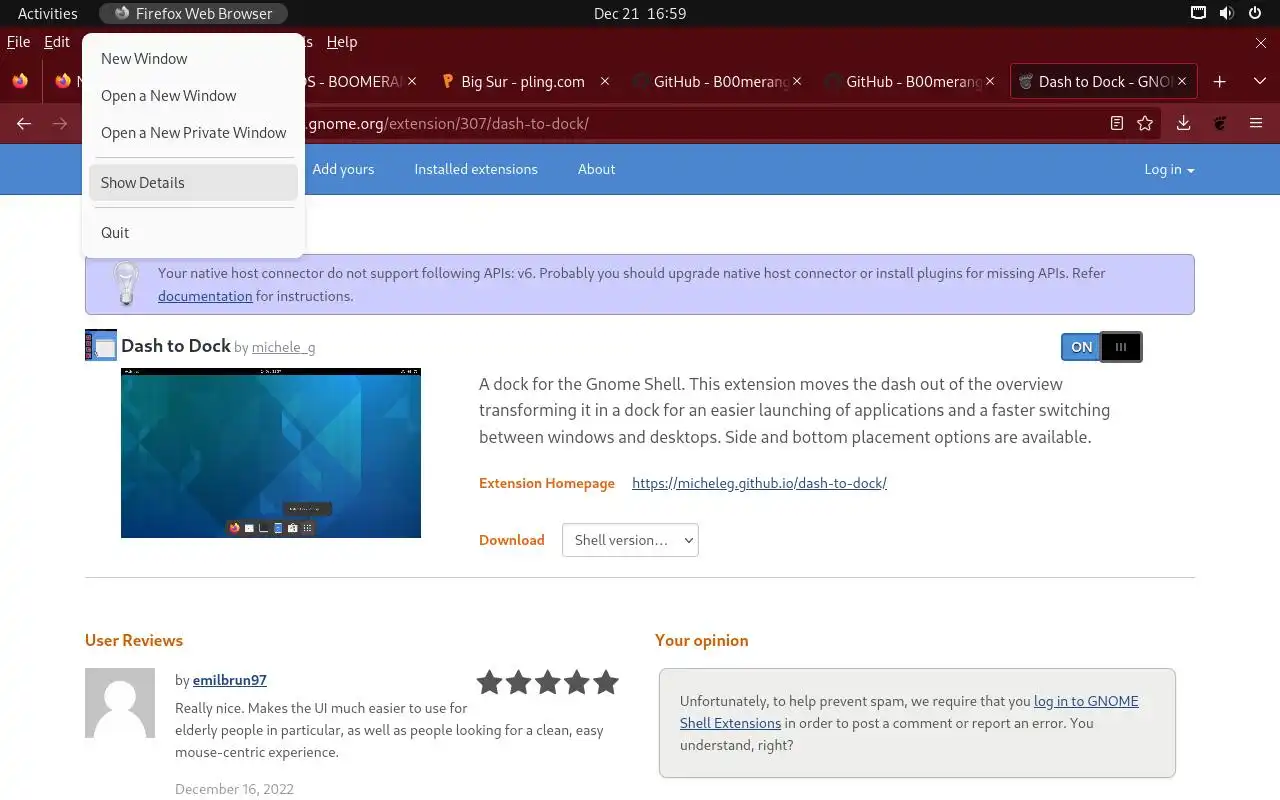
Task: Click the emilbrun97 reviewer avatar
Action: (x=120, y=703)
